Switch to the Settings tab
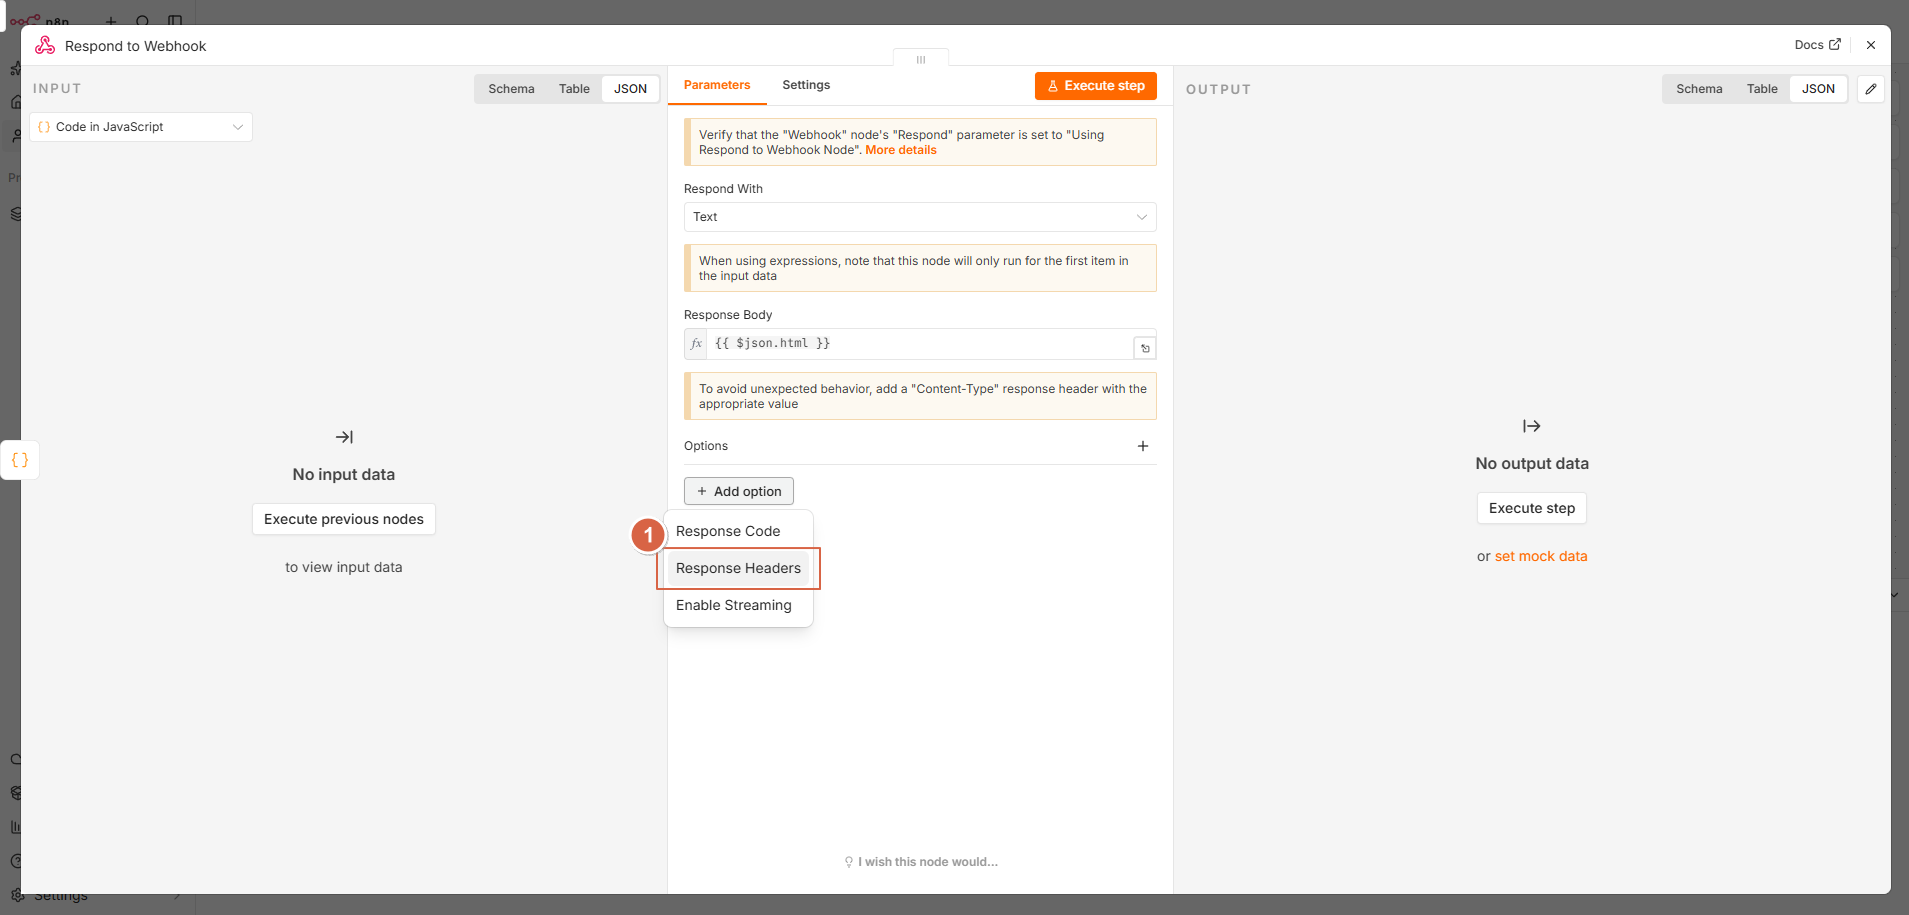The width and height of the screenshot is (1909, 915). (x=806, y=85)
